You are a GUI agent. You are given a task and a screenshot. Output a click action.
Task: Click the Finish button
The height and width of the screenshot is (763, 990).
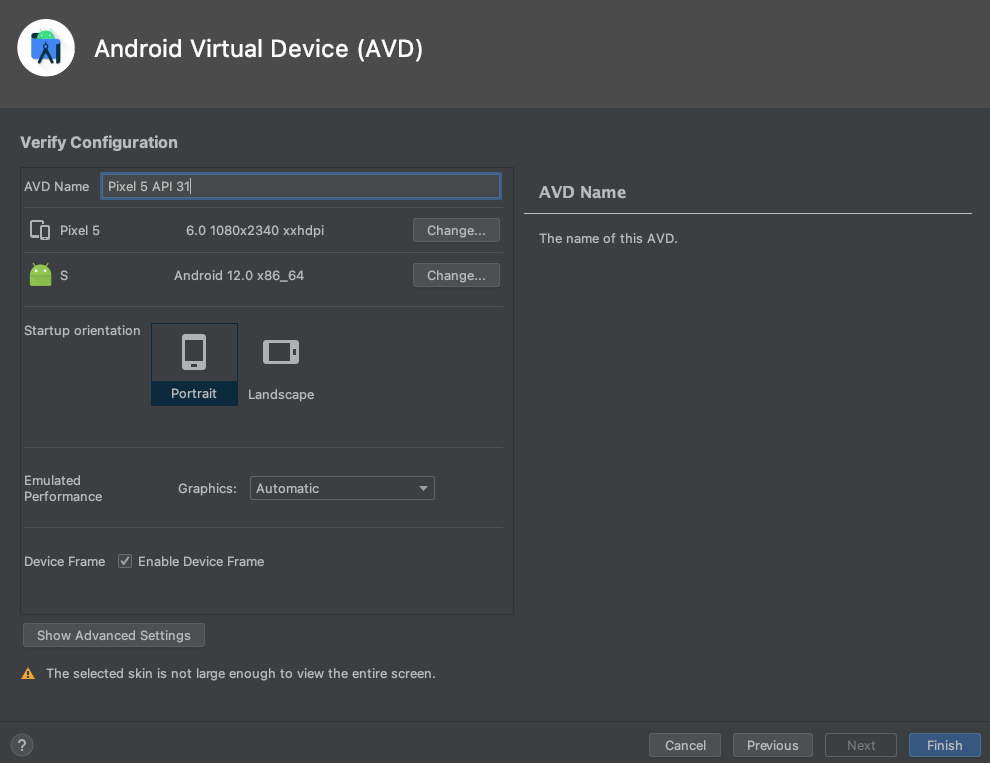945,745
